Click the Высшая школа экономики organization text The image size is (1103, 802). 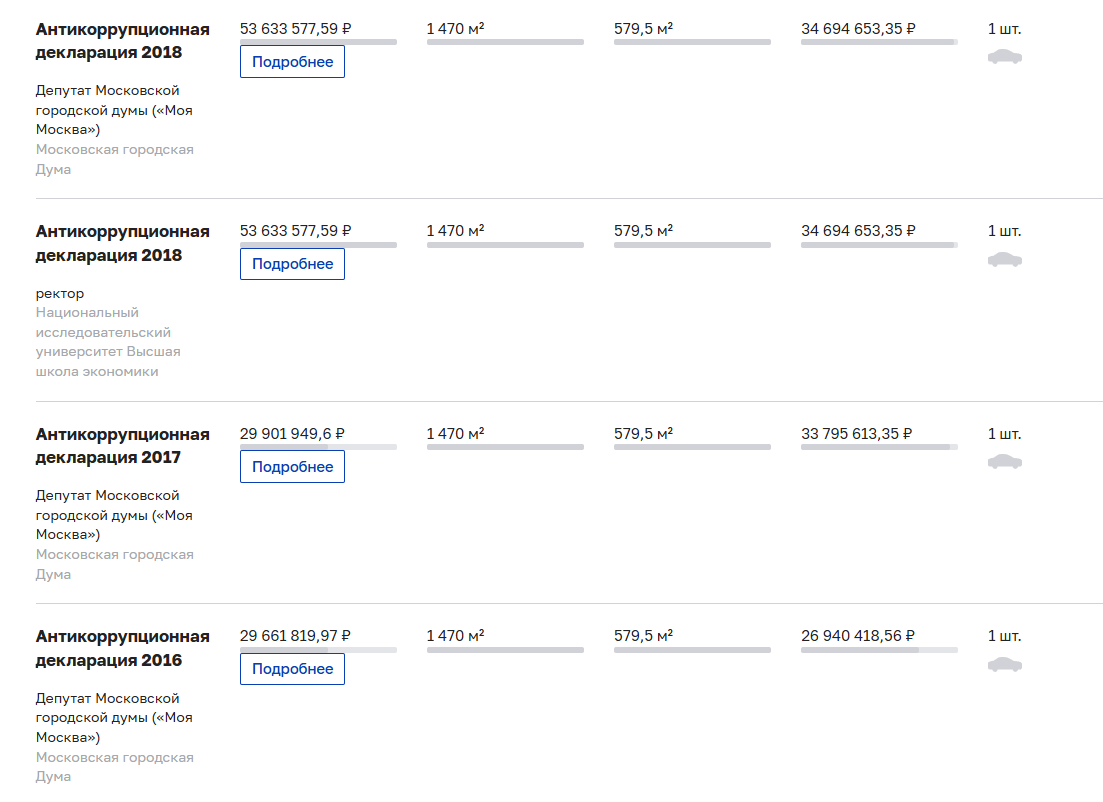[108, 342]
